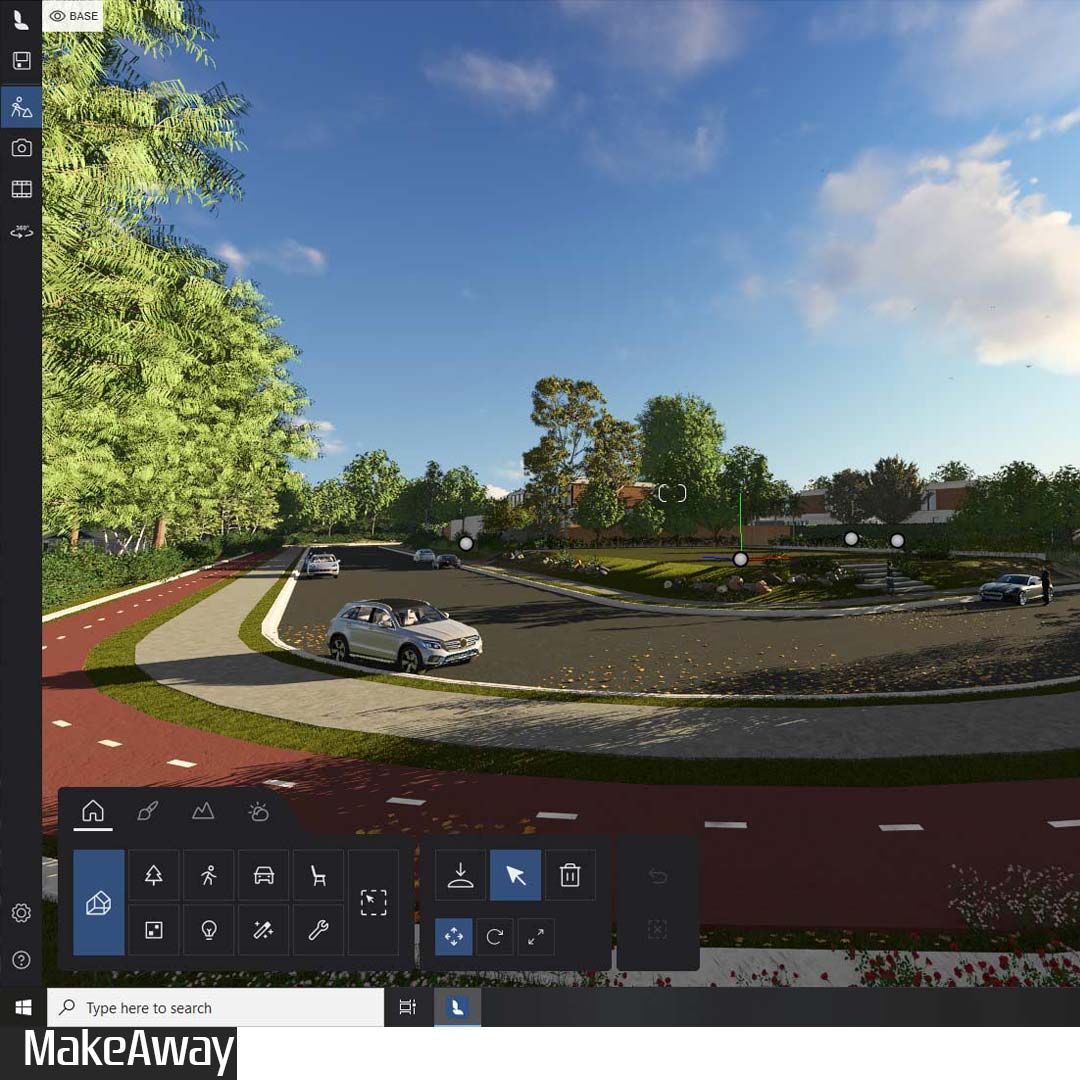This screenshot has width=1080, height=1080.
Task: Open Movie mode from the sidebar
Action: coord(21,189)
